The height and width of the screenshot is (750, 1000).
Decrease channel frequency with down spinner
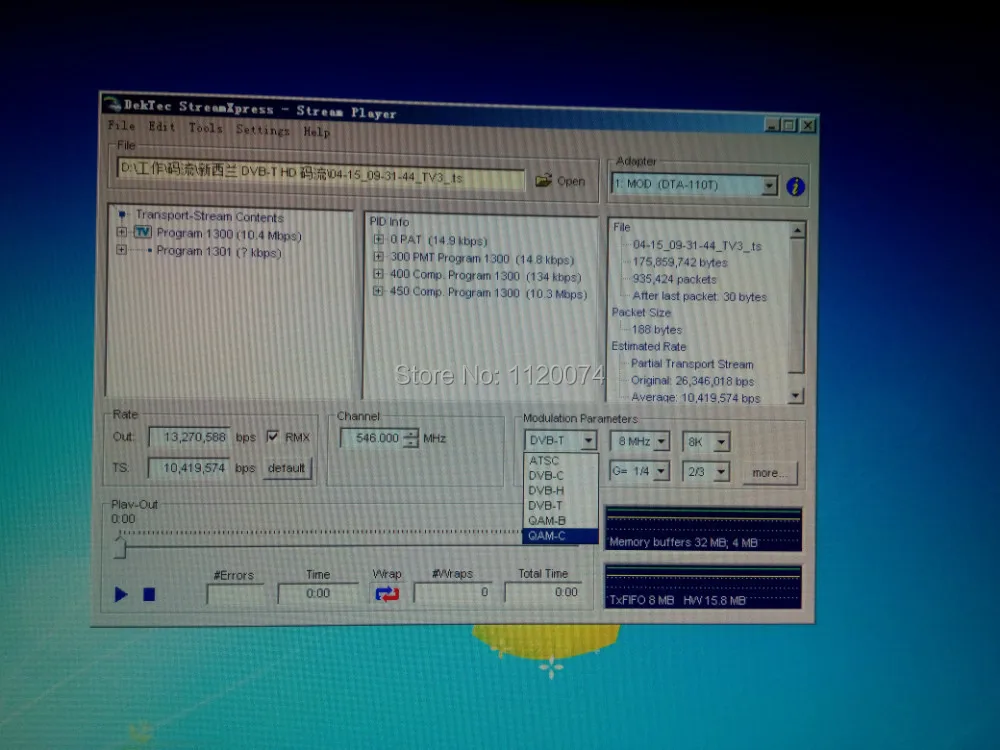[412, 443]
